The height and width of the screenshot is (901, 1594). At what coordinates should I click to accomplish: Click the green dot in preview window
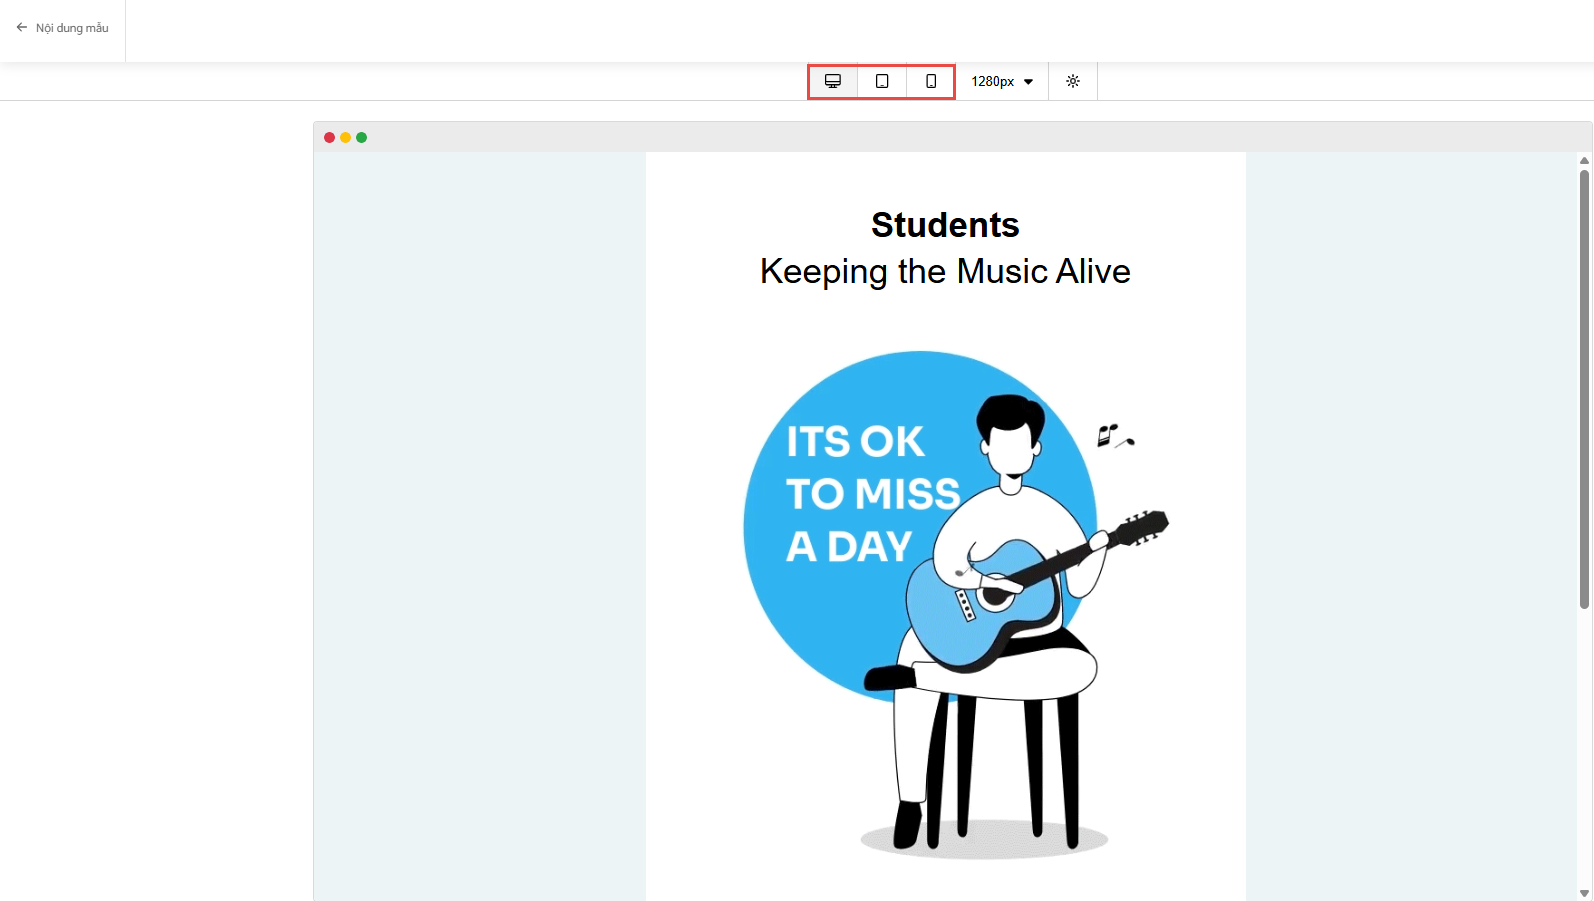pos(362,138)
